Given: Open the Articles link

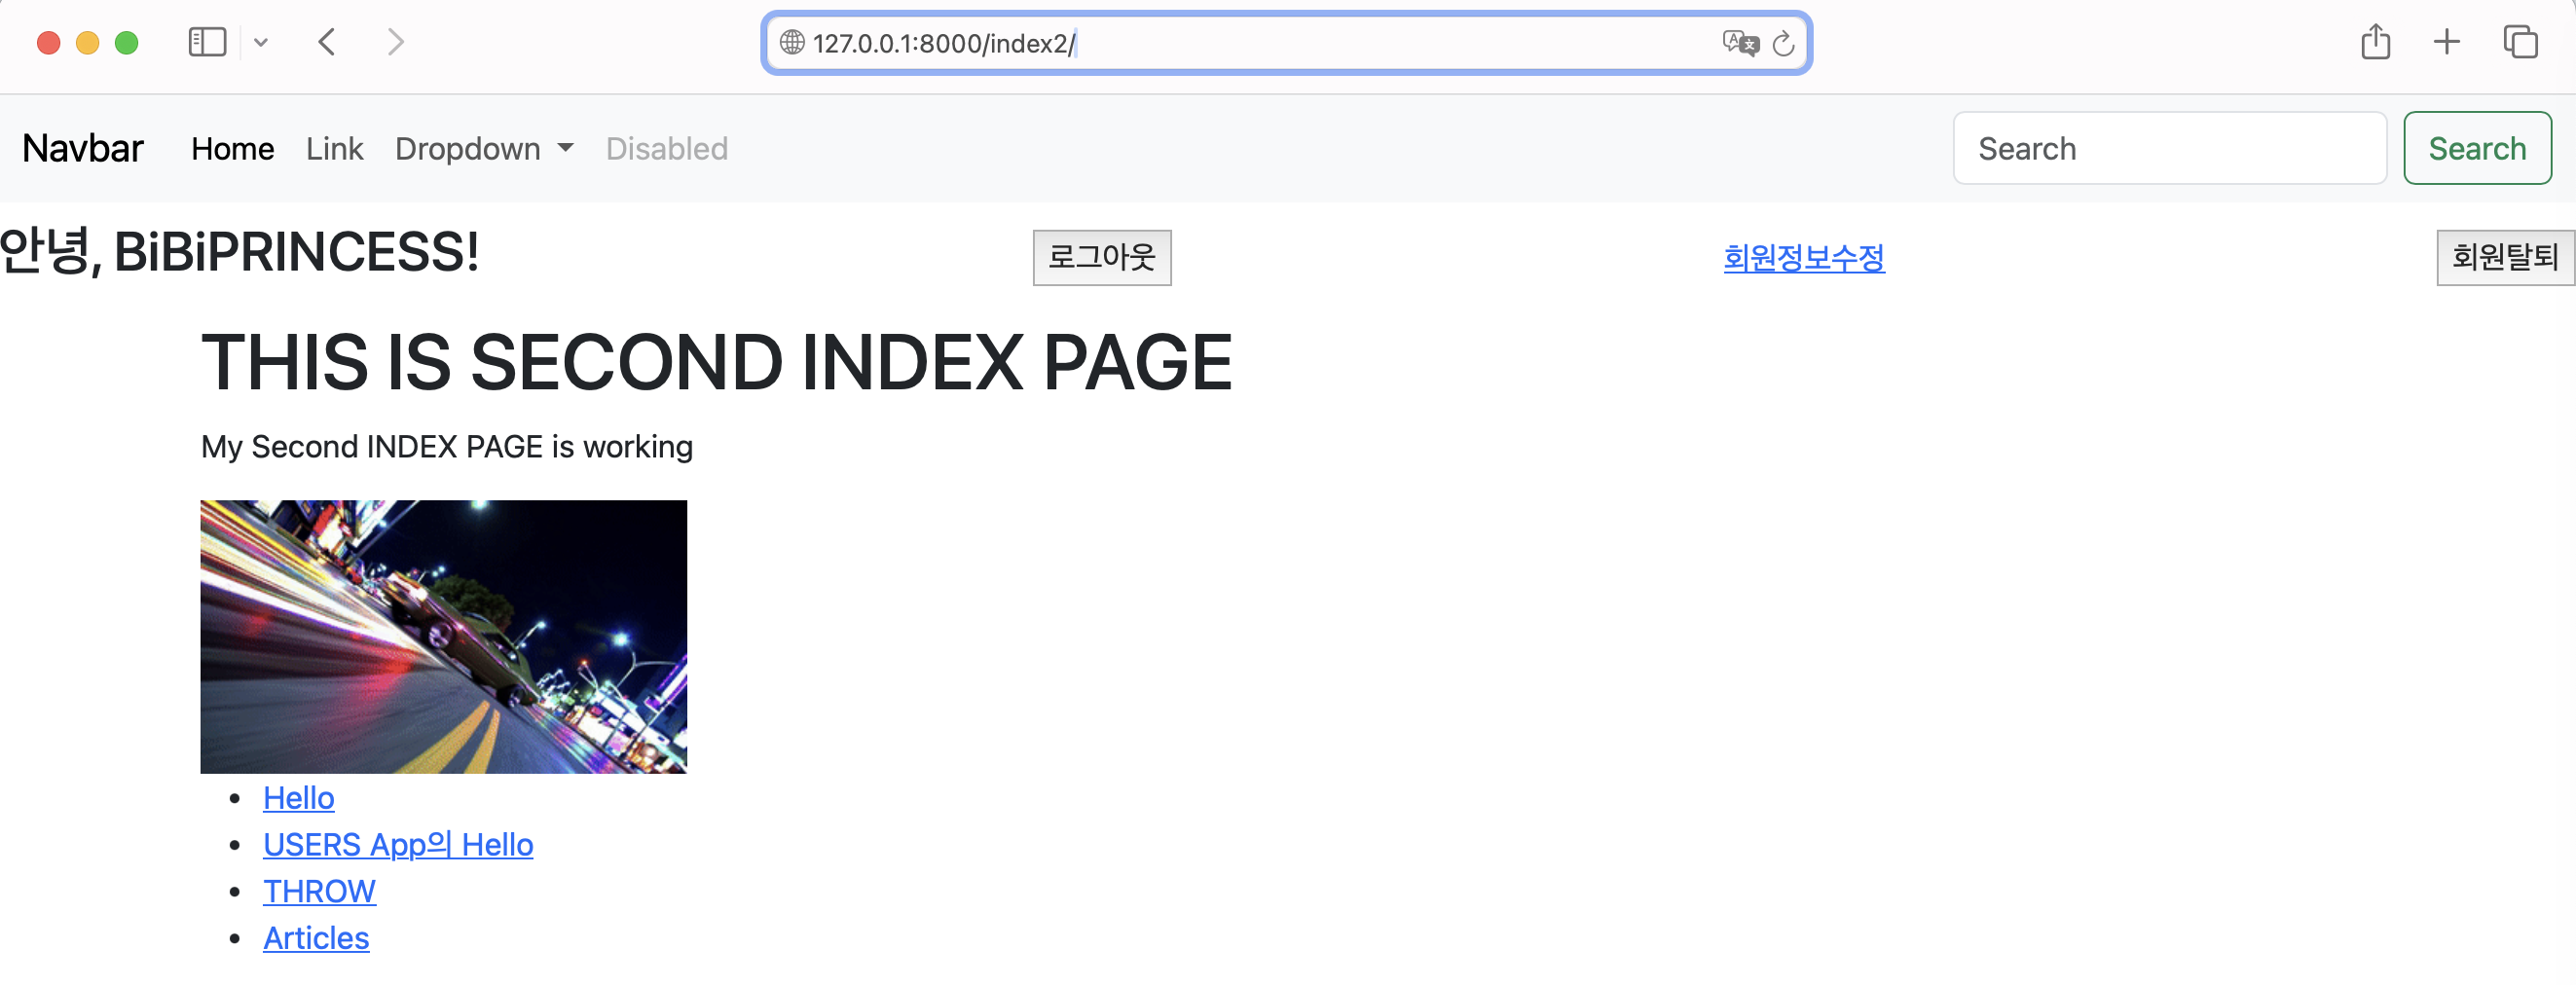Looking at the screenshot, I should tap(316, 937).
